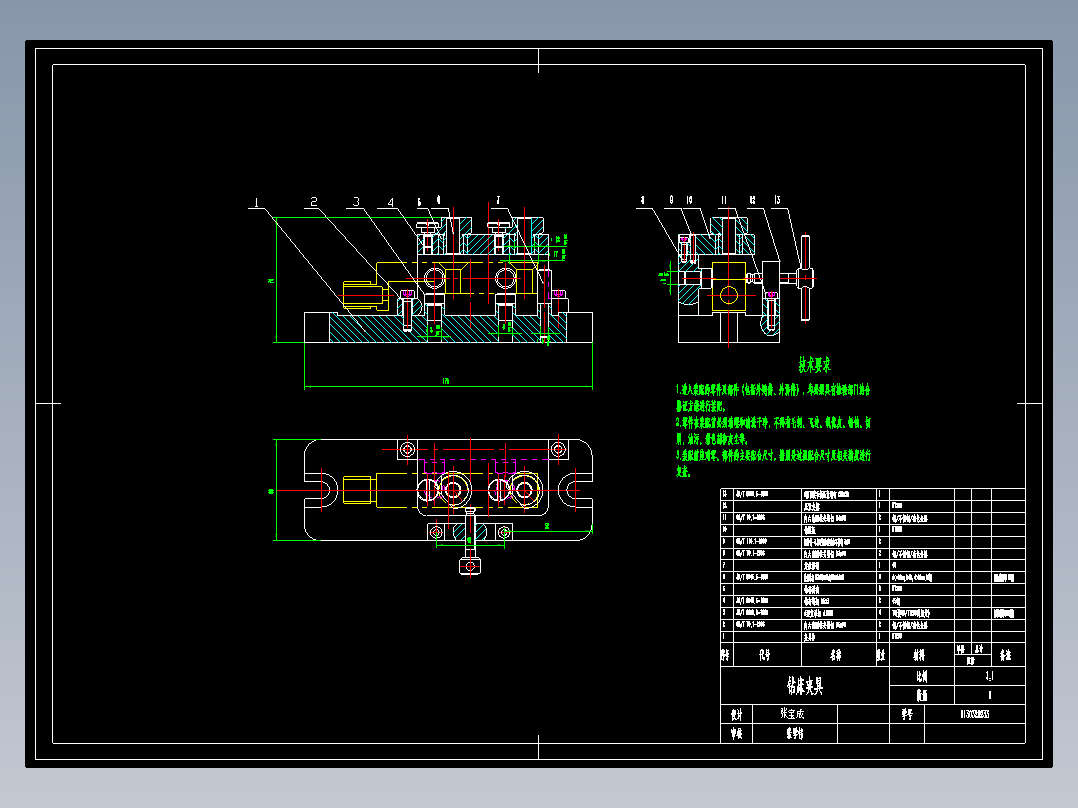1078x808 pixels.
Task: Select balloon number 11 in side view
Action: pyautogui.click(x=724, y=200)
